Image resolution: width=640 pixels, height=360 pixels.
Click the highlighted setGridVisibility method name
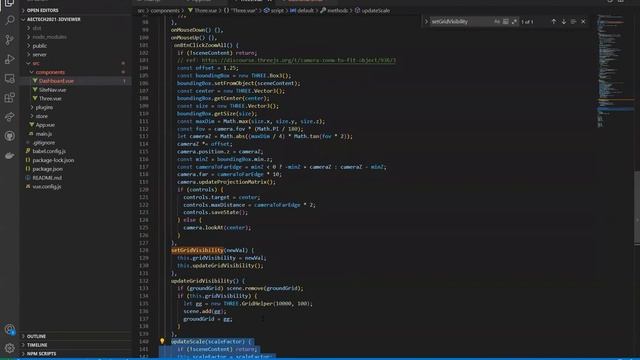(197, 250)
